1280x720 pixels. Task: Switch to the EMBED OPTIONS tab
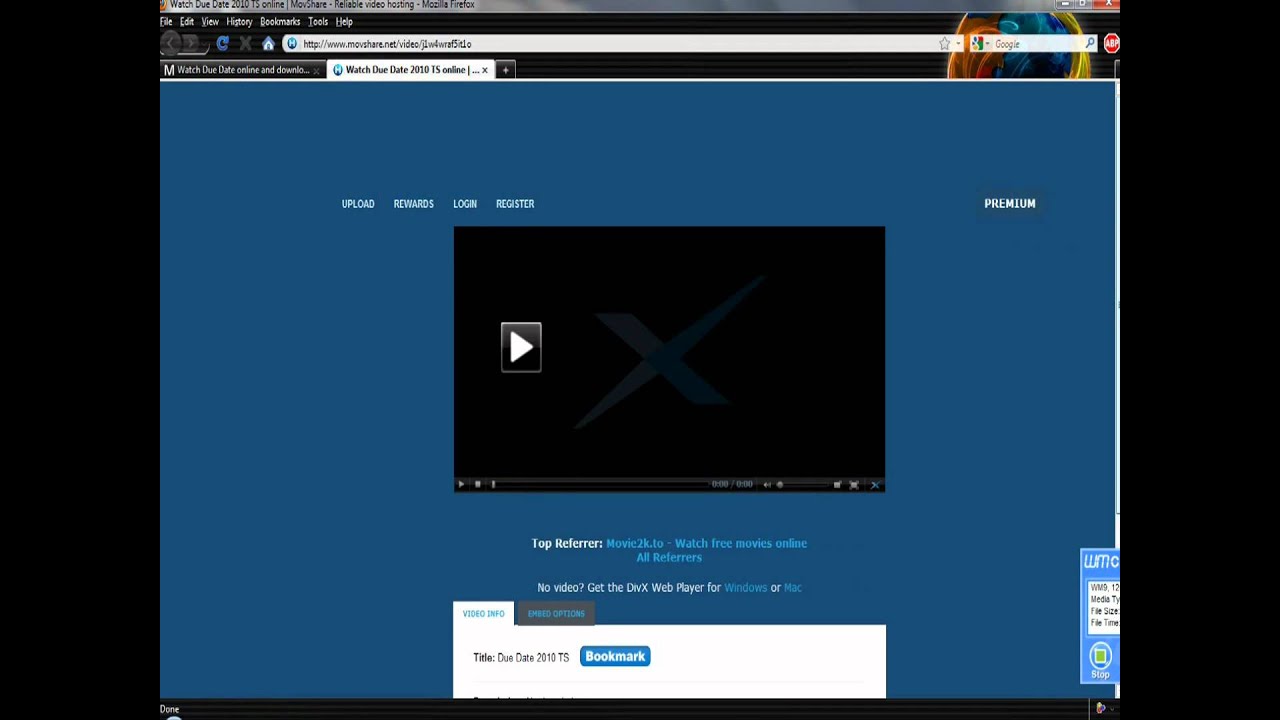coord(556,614)
